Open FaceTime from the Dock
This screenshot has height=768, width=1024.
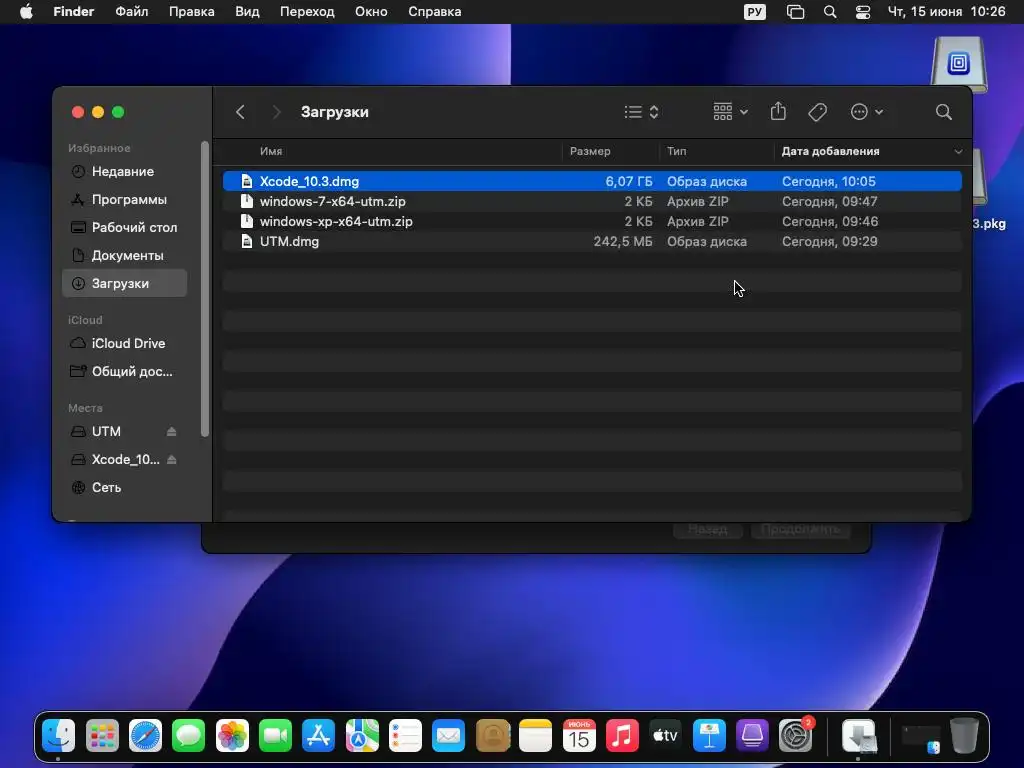[x=275, y=736]
